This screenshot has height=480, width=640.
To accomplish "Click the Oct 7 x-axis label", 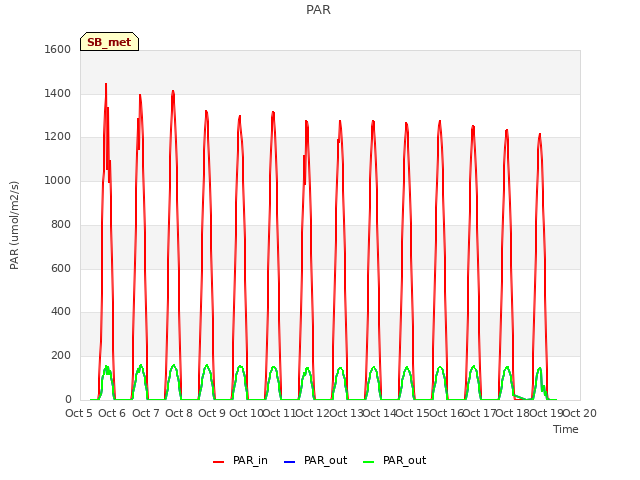I will pyautogui.click(x=146, y=413).
